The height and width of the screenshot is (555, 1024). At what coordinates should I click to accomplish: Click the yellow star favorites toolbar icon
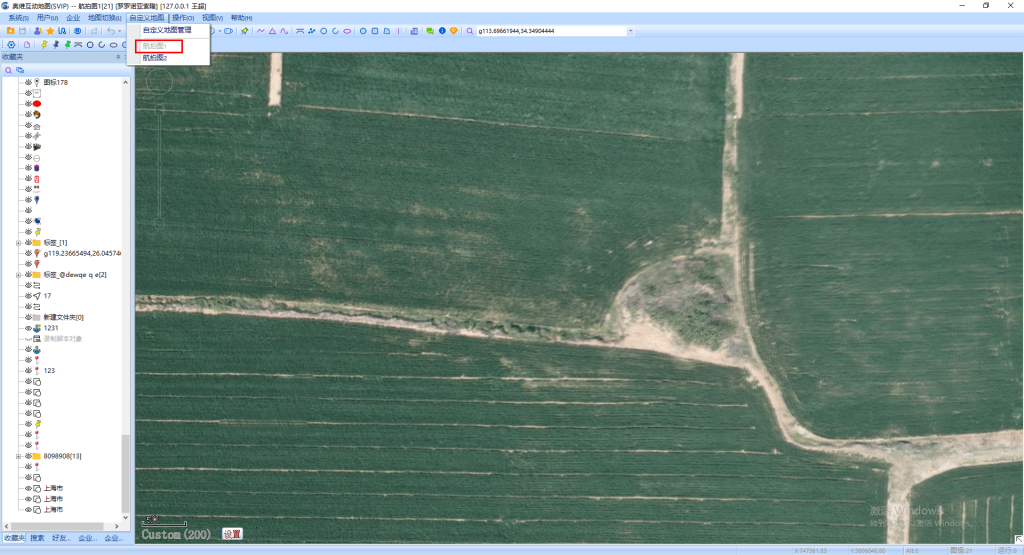[50, 31]
